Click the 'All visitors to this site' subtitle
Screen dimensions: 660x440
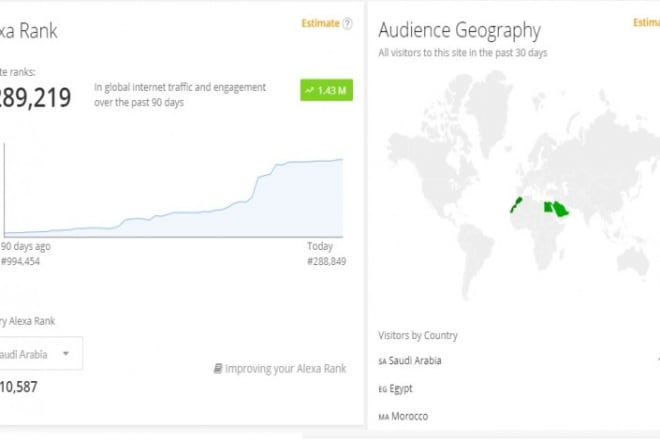[x=463, y=53]
